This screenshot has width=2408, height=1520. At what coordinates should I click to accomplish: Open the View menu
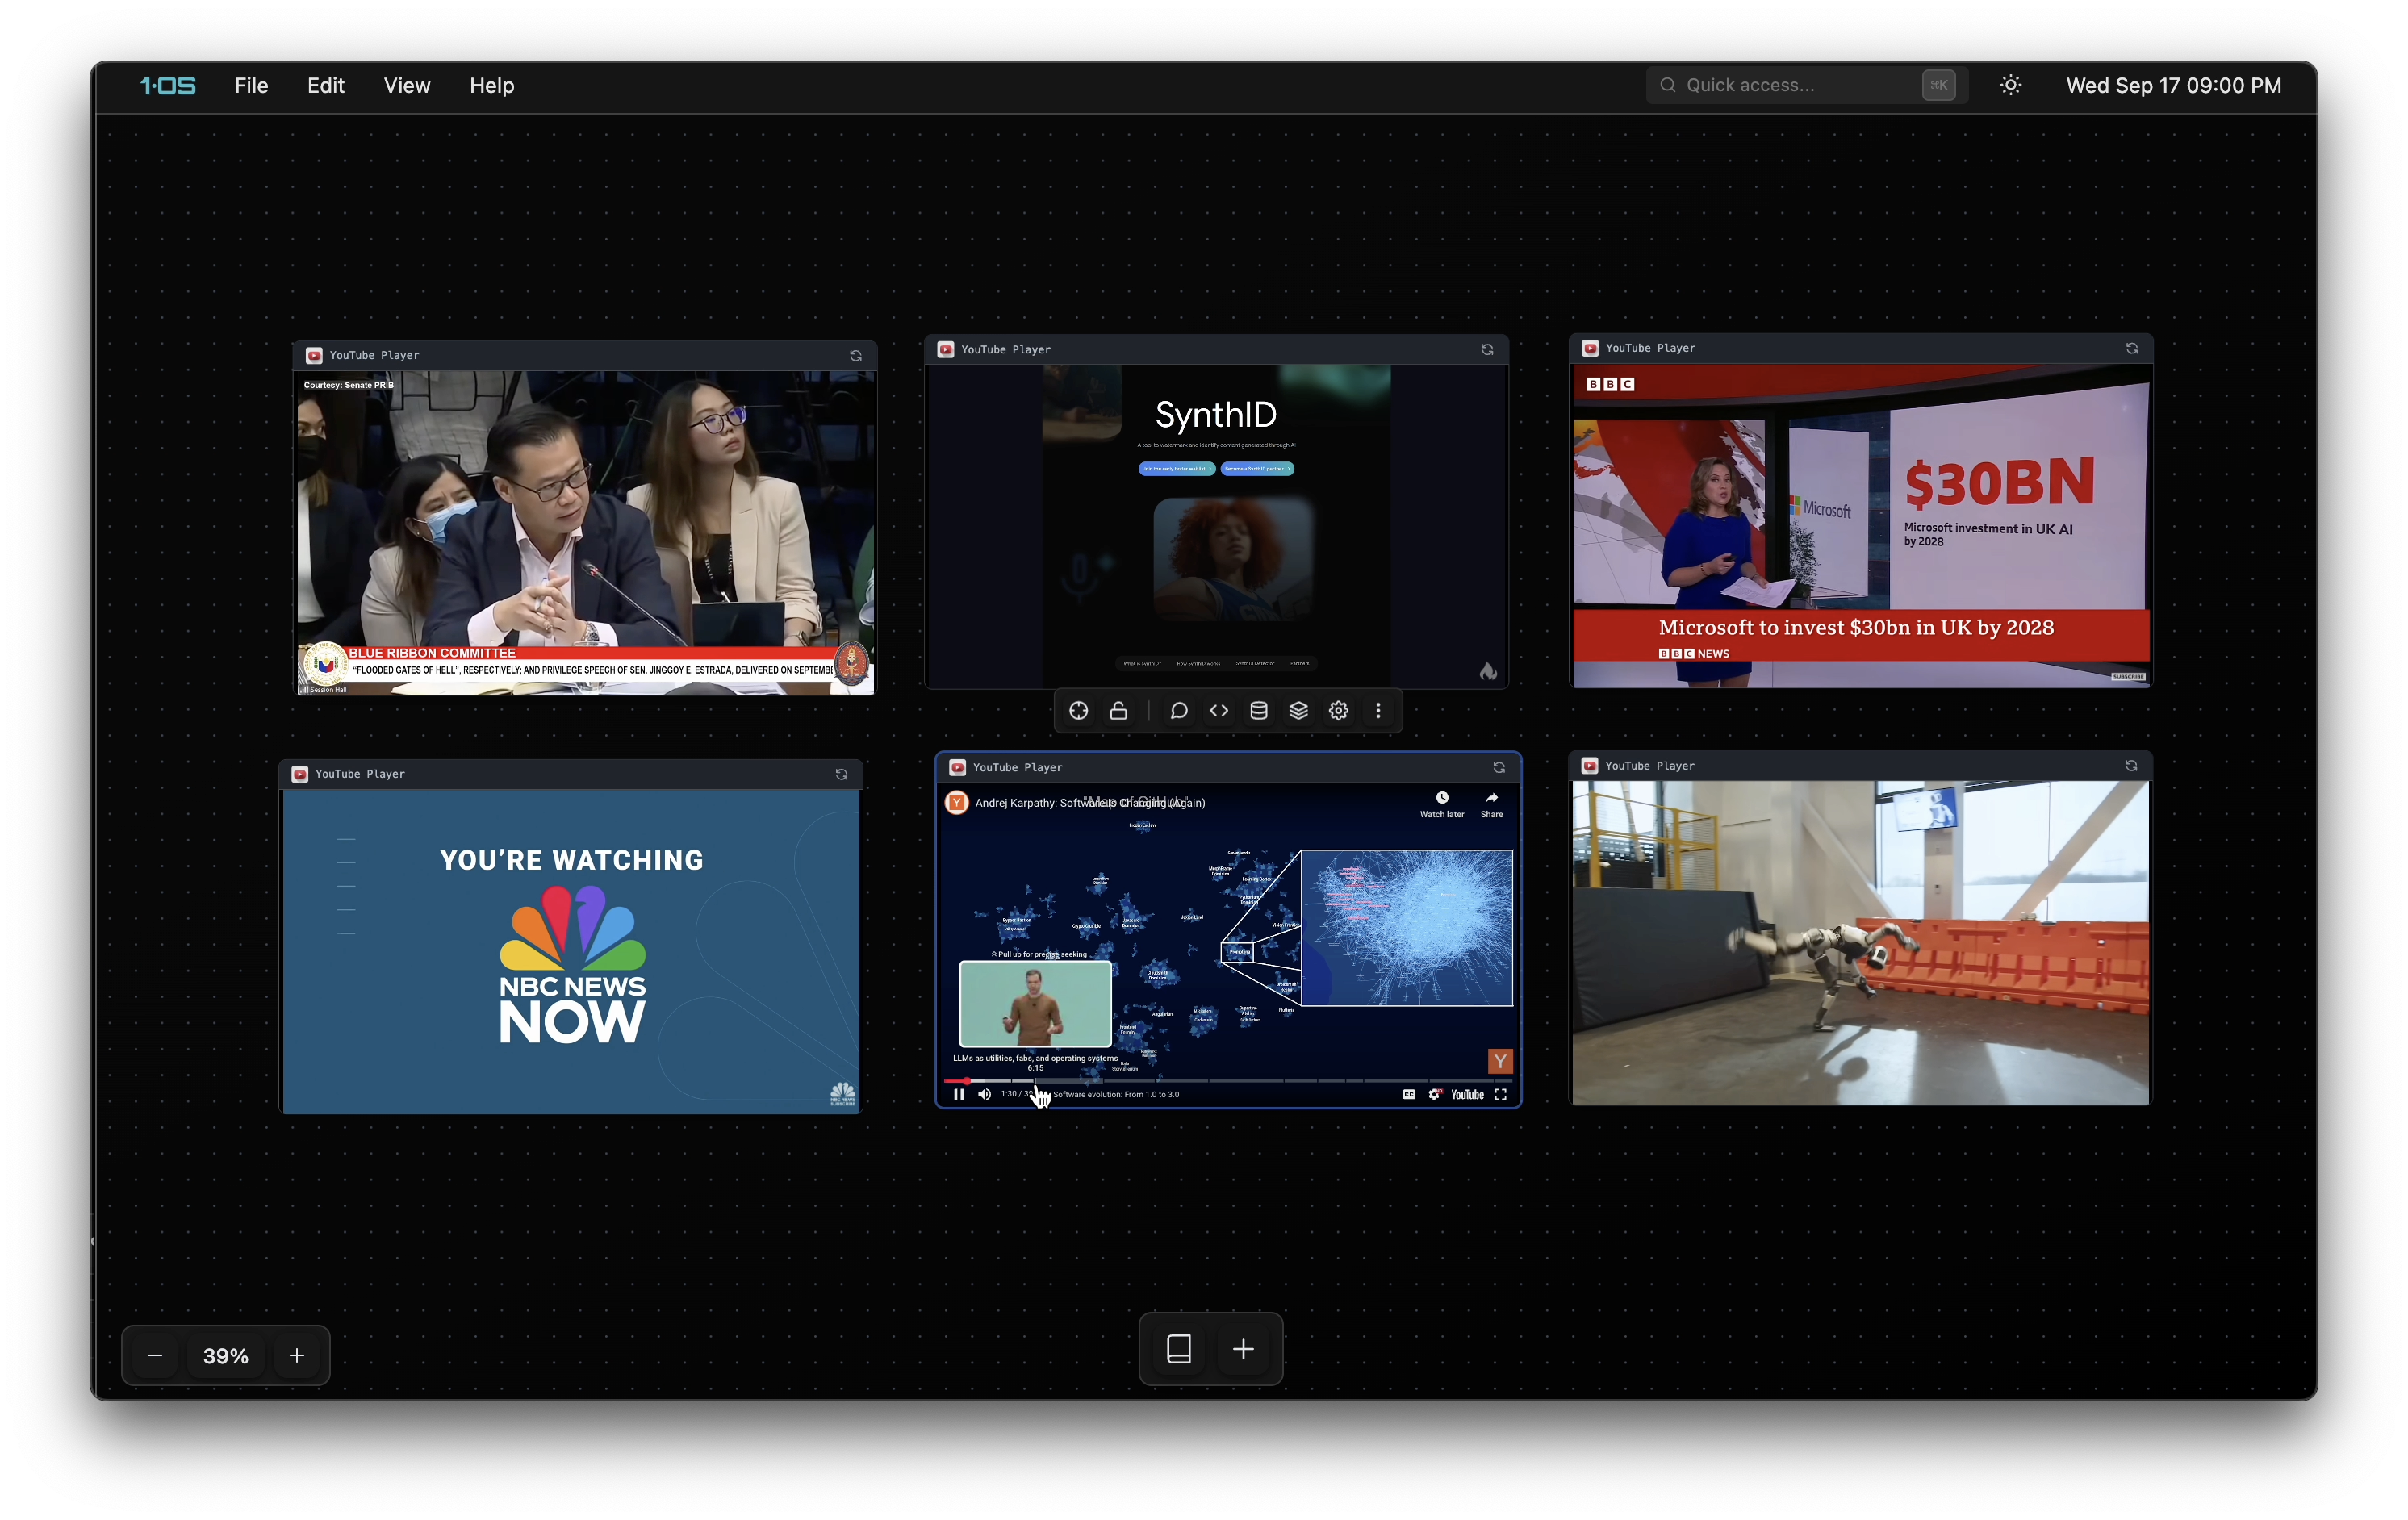pyautogui.click(x=406, y=86)
